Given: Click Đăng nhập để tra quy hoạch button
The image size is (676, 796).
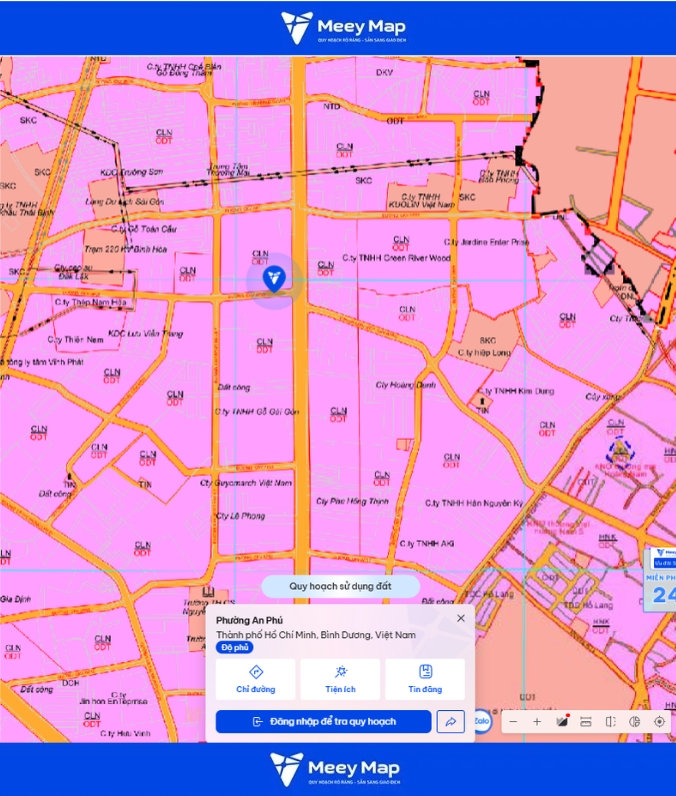Looking at the screenshot, I should coord(324,721).
